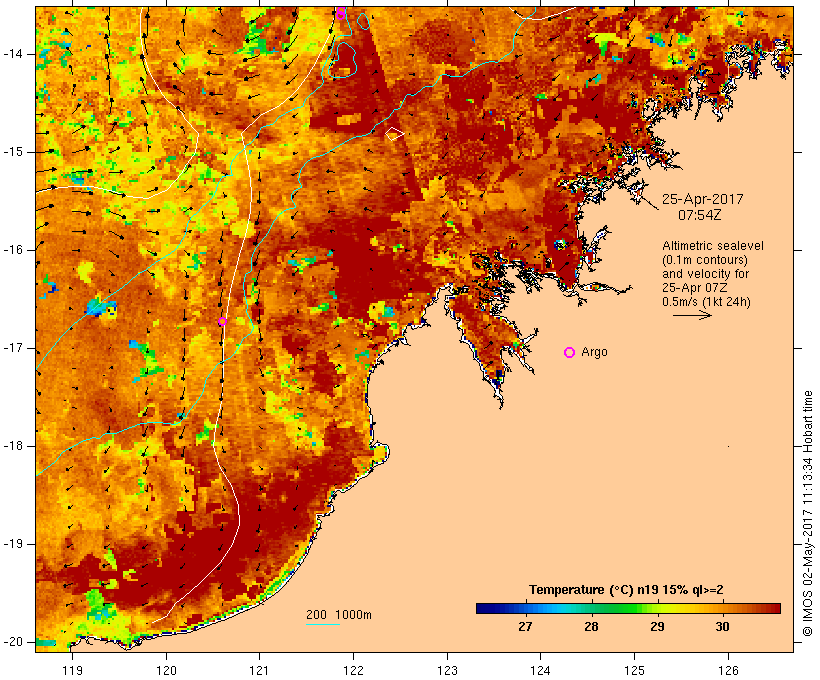Click the cyan 200m depth contour legend line
The image size is (820, 680).
323,624
